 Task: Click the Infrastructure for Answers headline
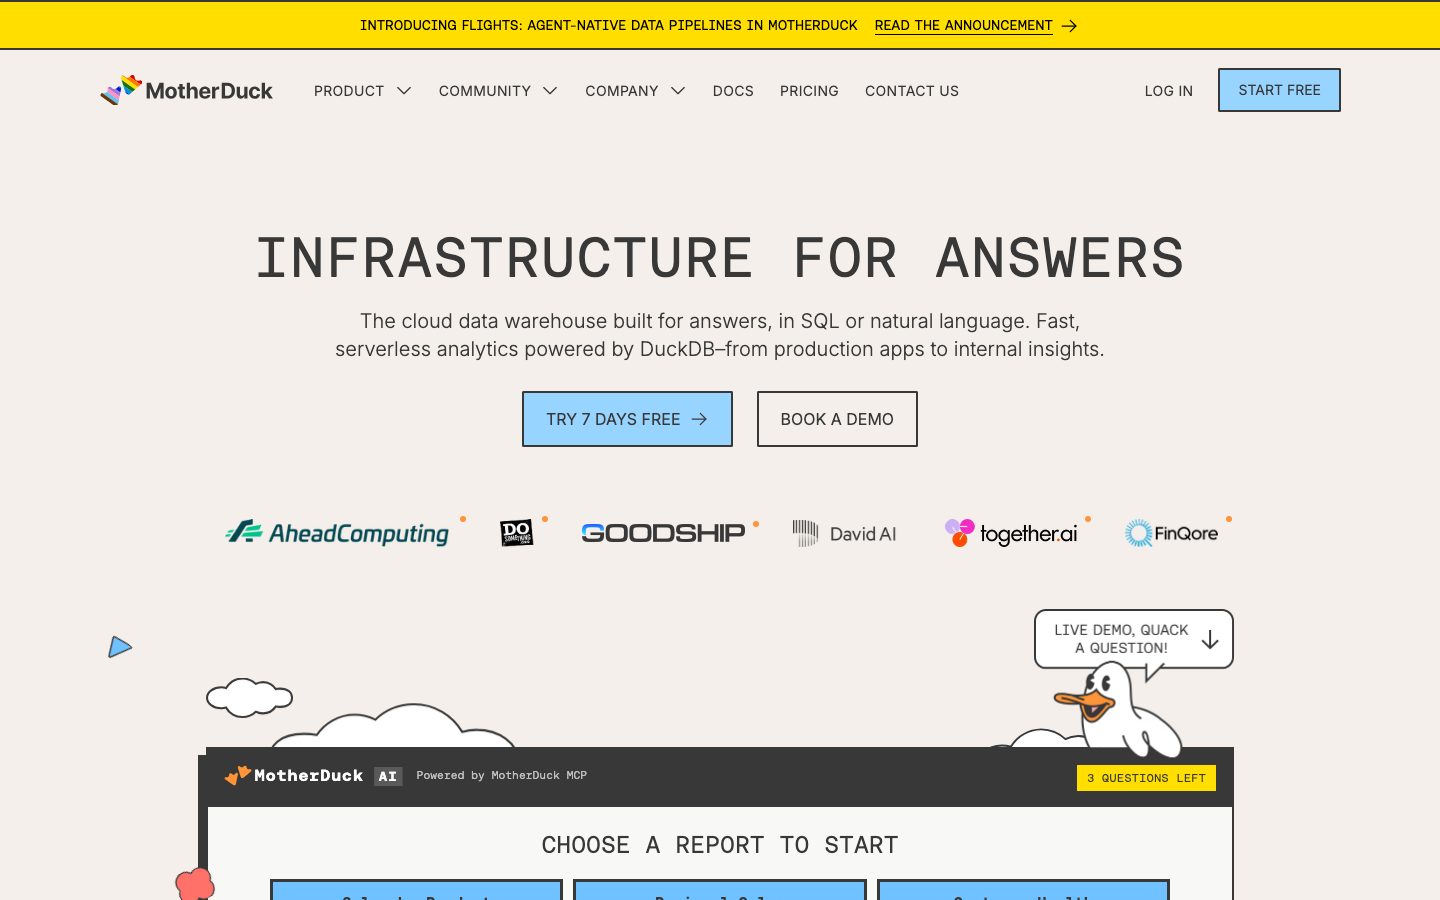click(720, 258)
